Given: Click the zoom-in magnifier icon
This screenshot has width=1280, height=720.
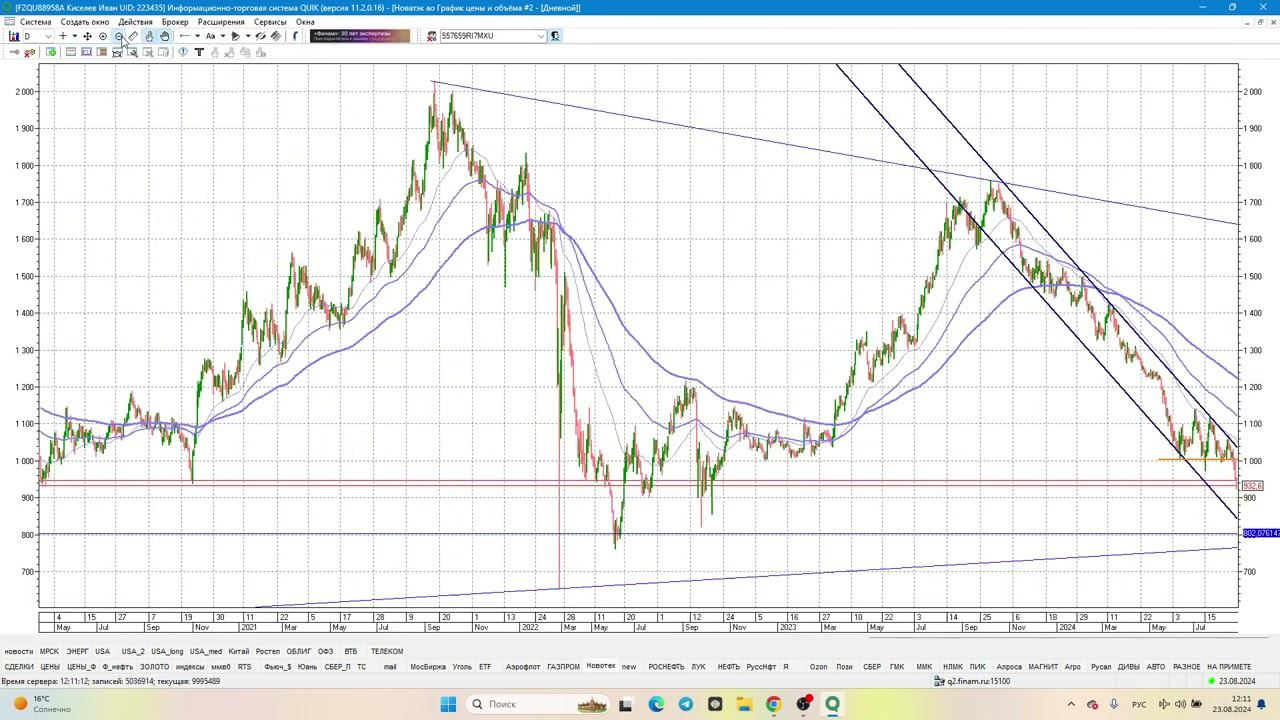Looking at the screenshot, I should coord(103,36).
